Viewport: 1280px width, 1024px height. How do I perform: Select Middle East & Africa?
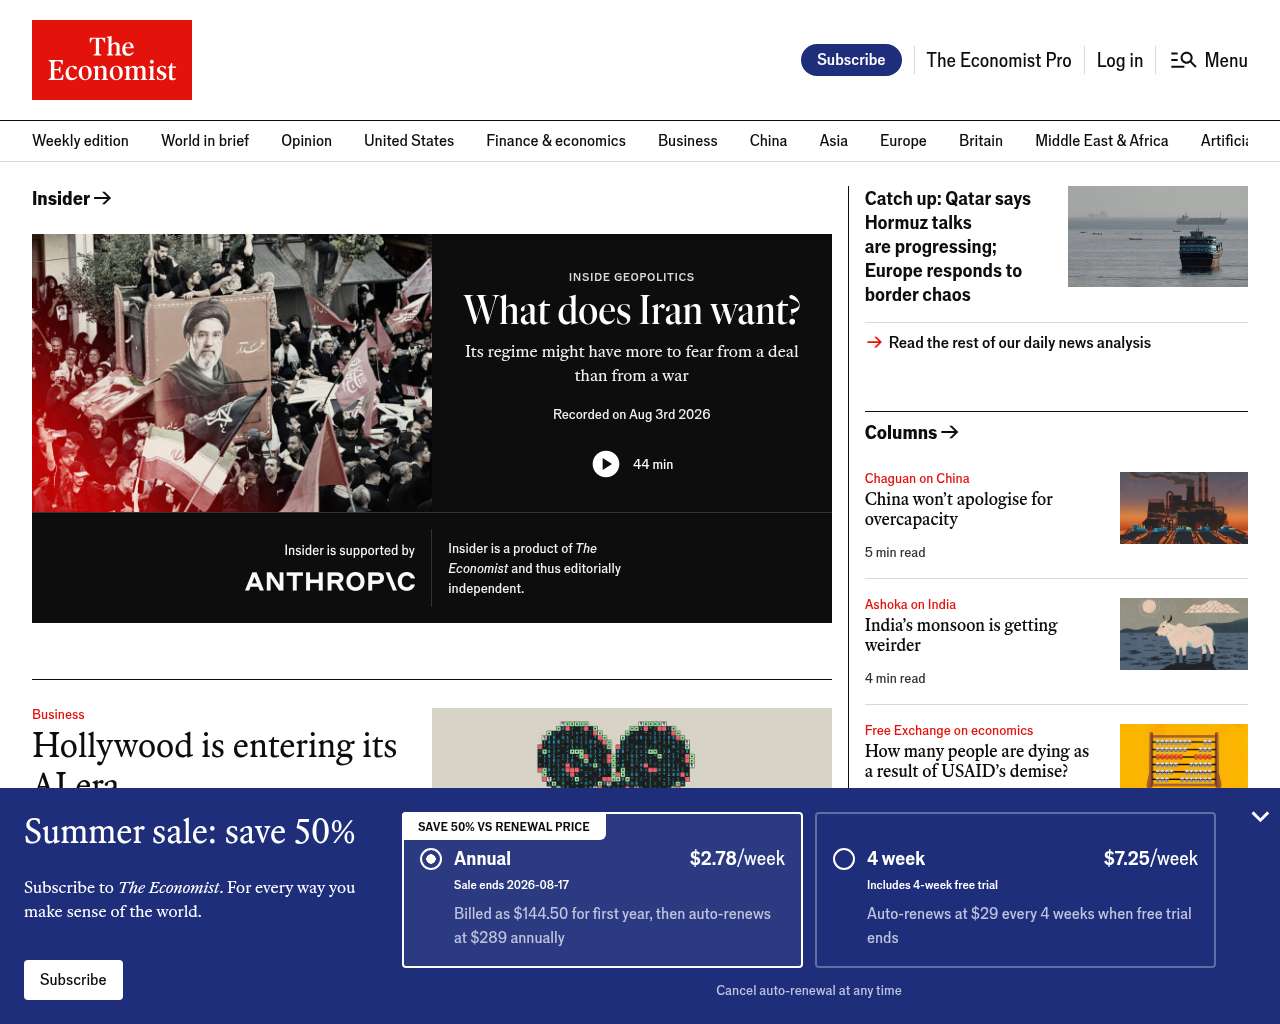(1101, 141)
